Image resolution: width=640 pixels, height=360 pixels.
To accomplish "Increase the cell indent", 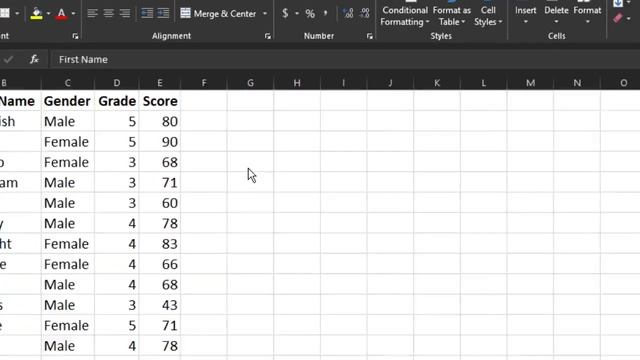I will (163, 13).
